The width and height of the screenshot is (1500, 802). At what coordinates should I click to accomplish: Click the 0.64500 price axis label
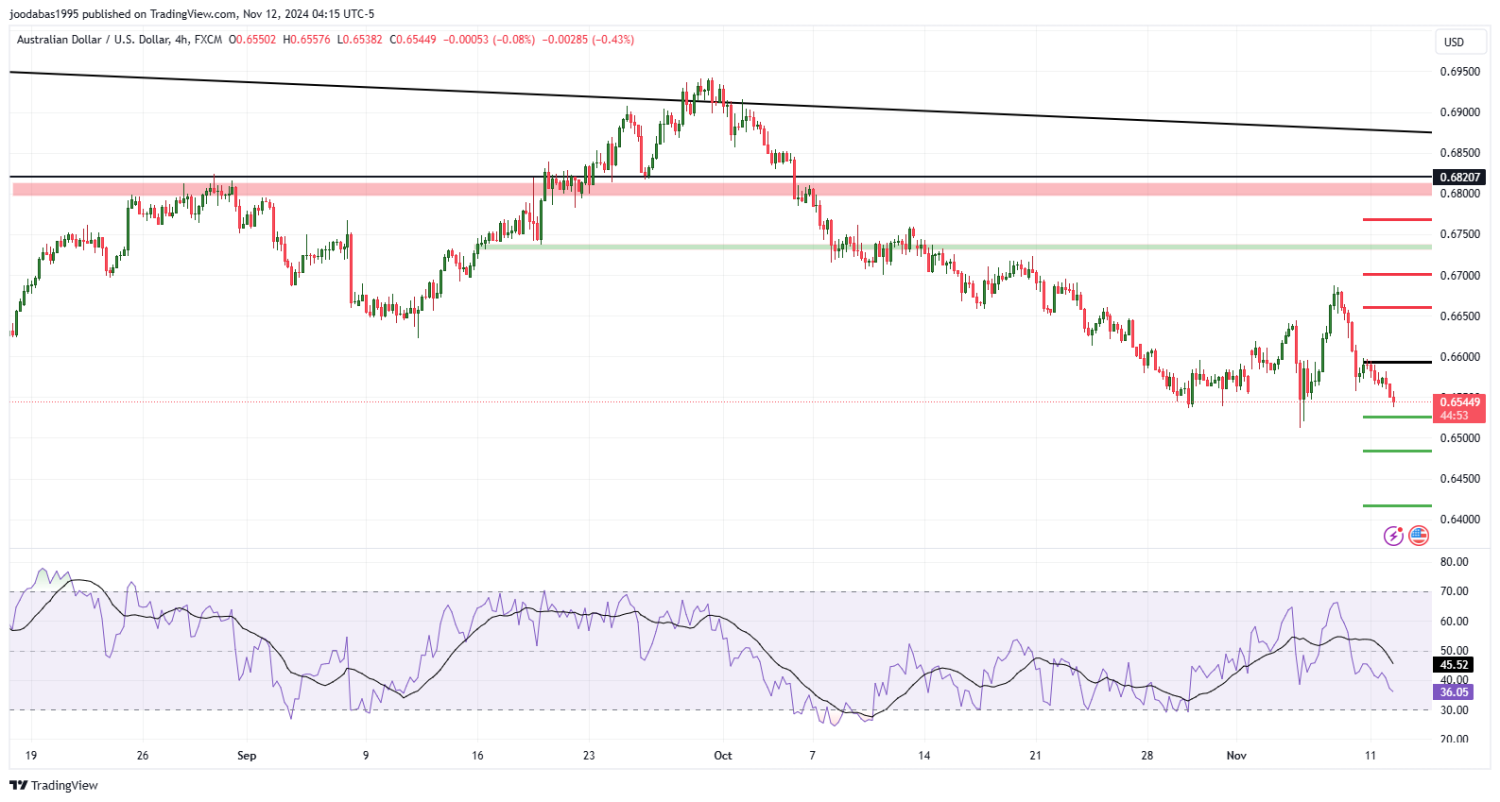click(x=1460, y=479)
